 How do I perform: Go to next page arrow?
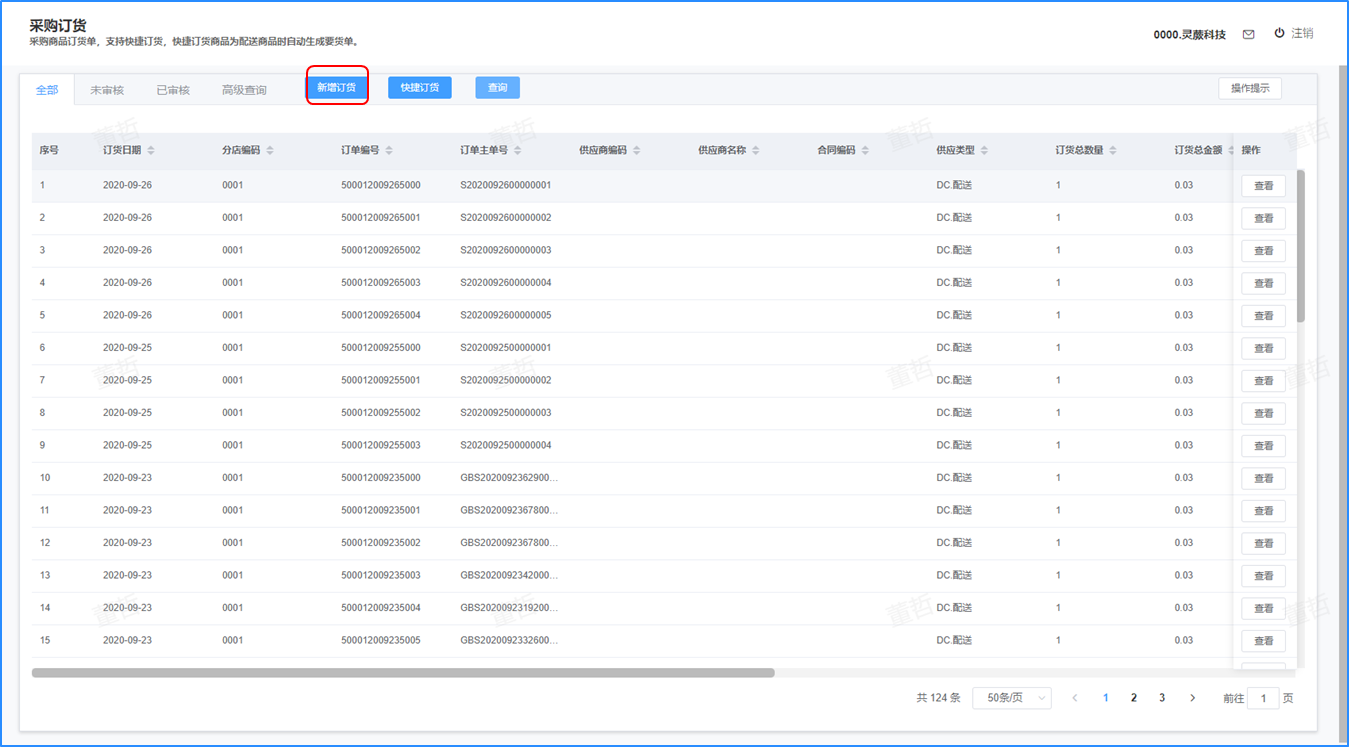1192,698
